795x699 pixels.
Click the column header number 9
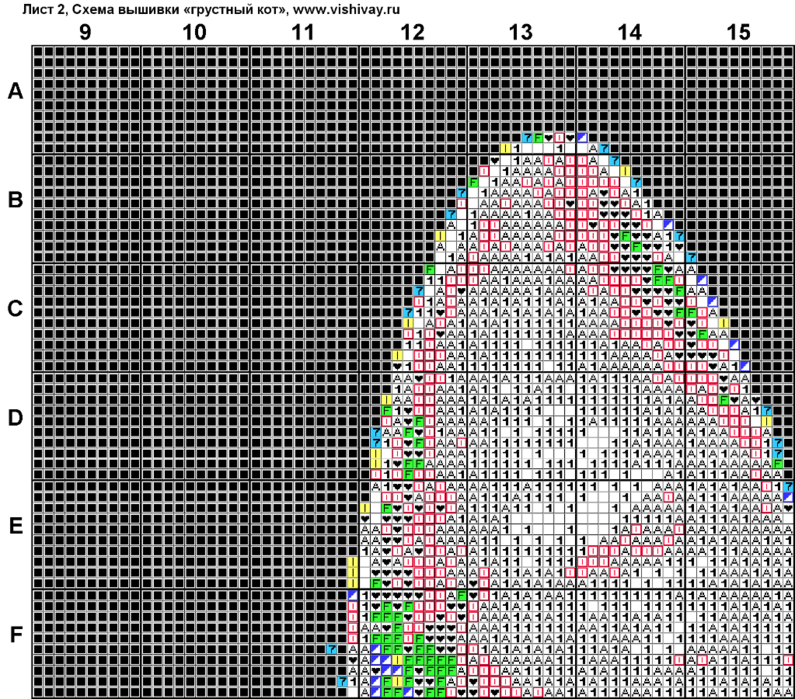(85, 33)
